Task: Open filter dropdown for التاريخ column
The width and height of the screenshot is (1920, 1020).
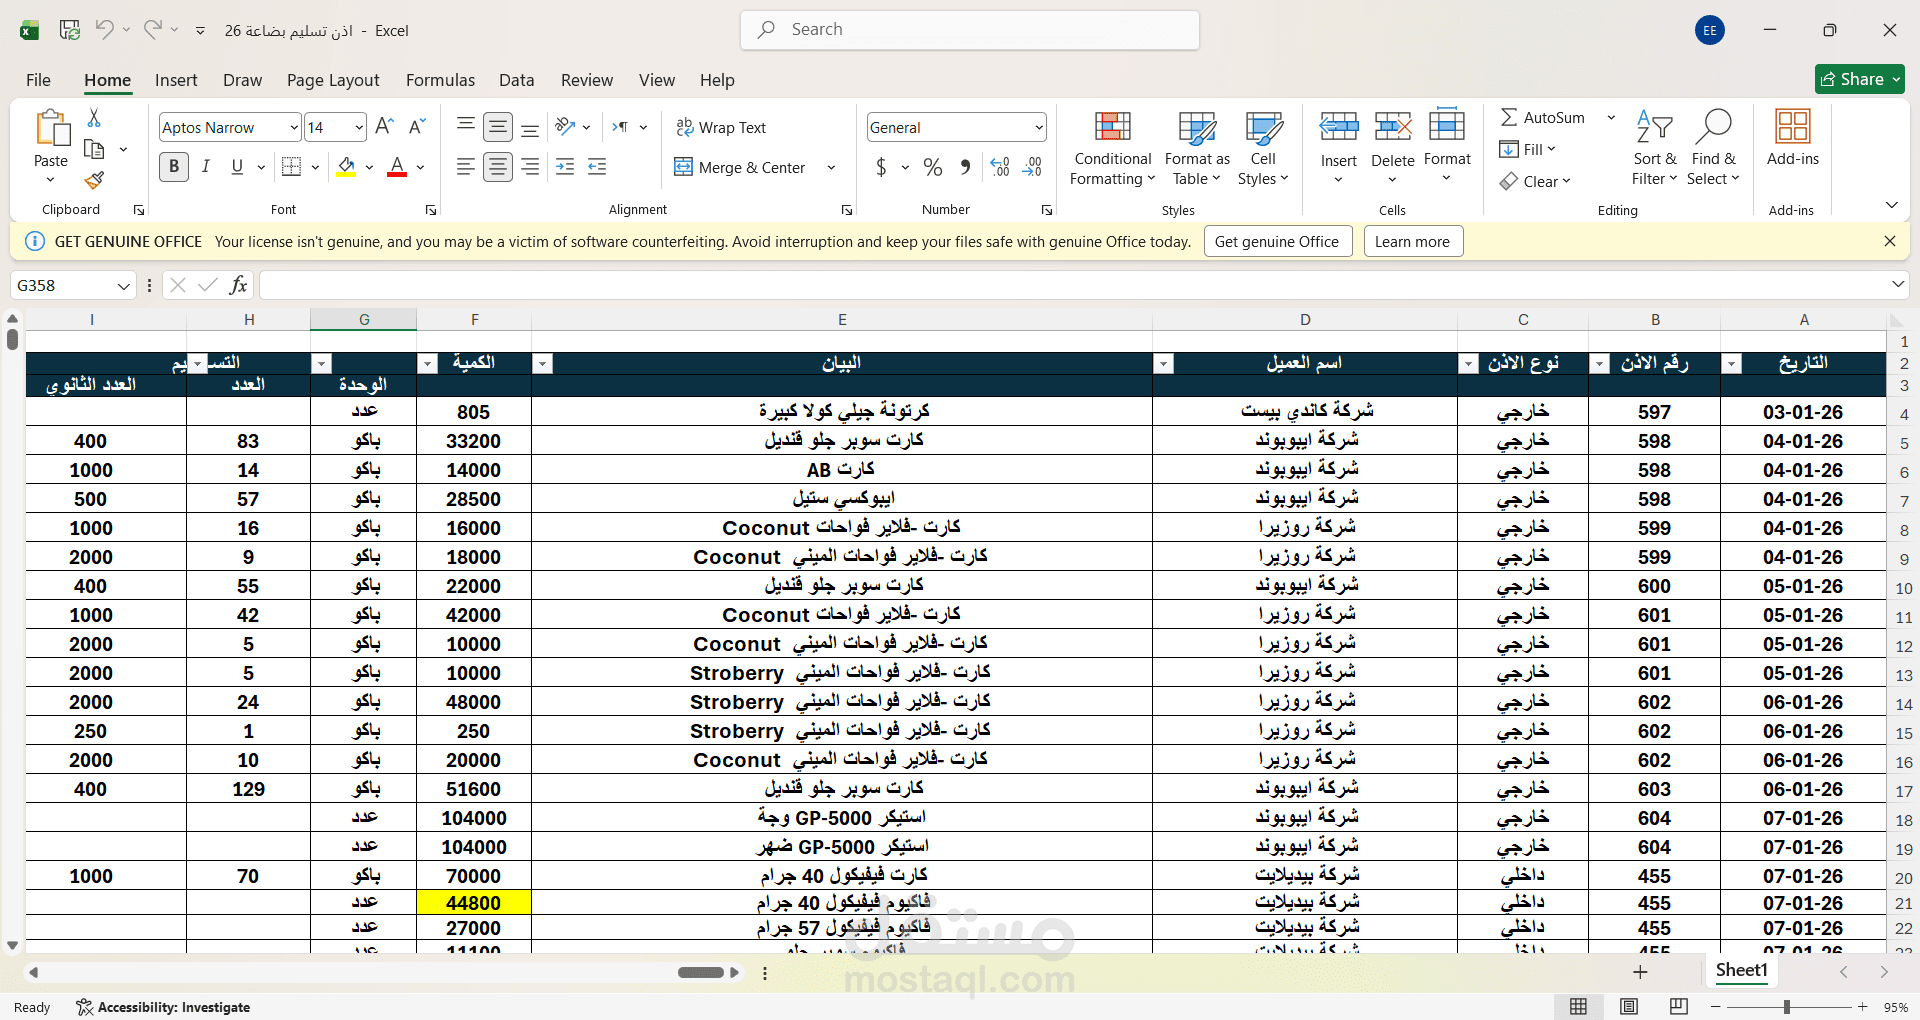Action: (x=1731, y=364)
